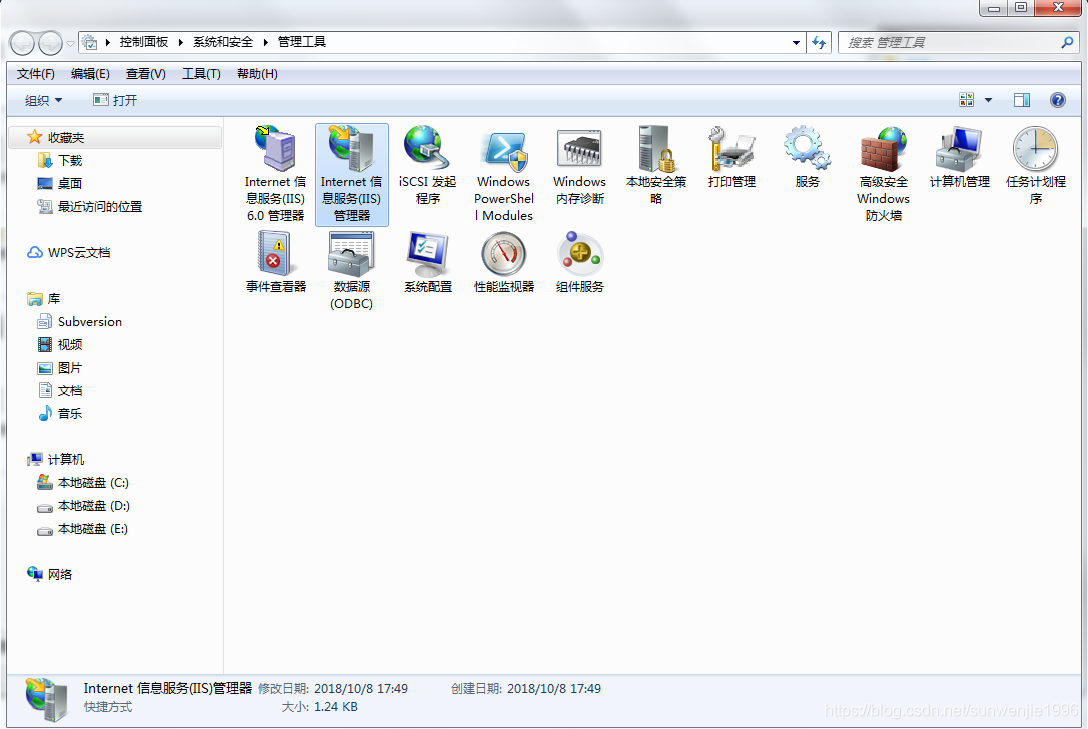This screenshot has height=729, width=1088.
Task: Click 管理工具 breadcrumb segment
Action: pos(302,42)
